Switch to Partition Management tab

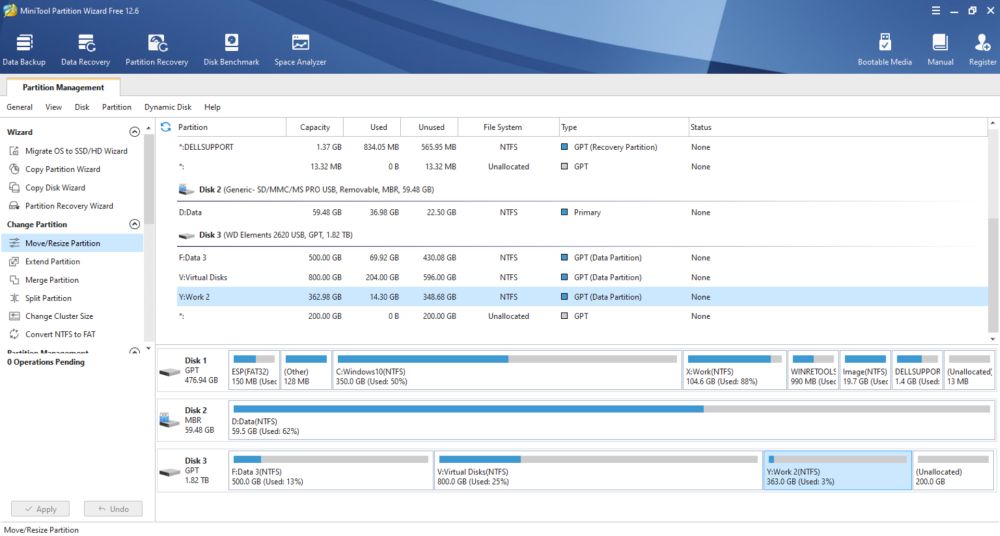(x=63, y=87)
